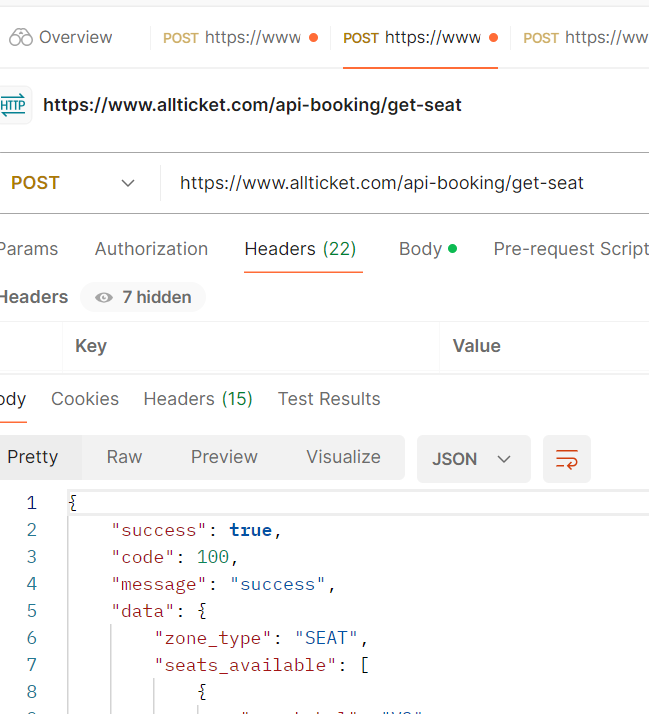Select the active middle POST request tab
The height and width of the screenshot is (724, 649).
420,37
